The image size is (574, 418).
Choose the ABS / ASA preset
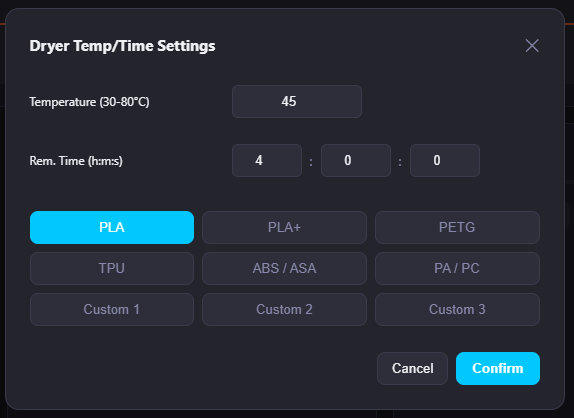click(284, 268)
